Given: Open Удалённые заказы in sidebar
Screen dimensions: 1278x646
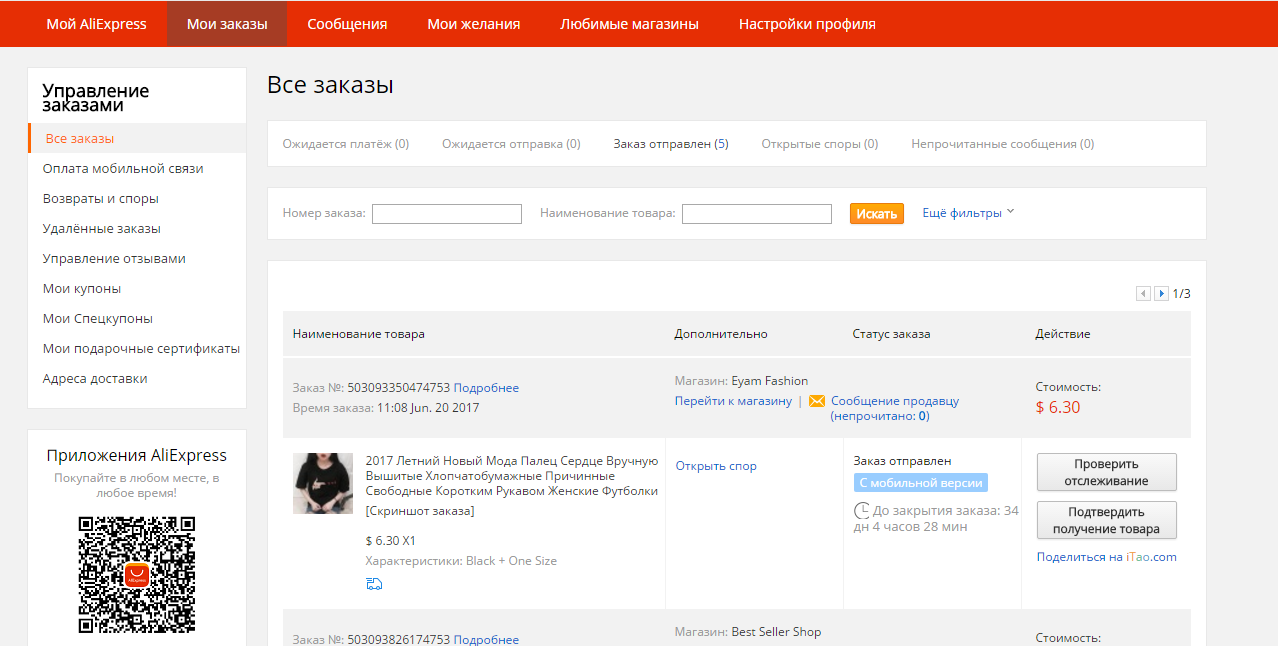Looking at the screenshot, I should (102, 229).
